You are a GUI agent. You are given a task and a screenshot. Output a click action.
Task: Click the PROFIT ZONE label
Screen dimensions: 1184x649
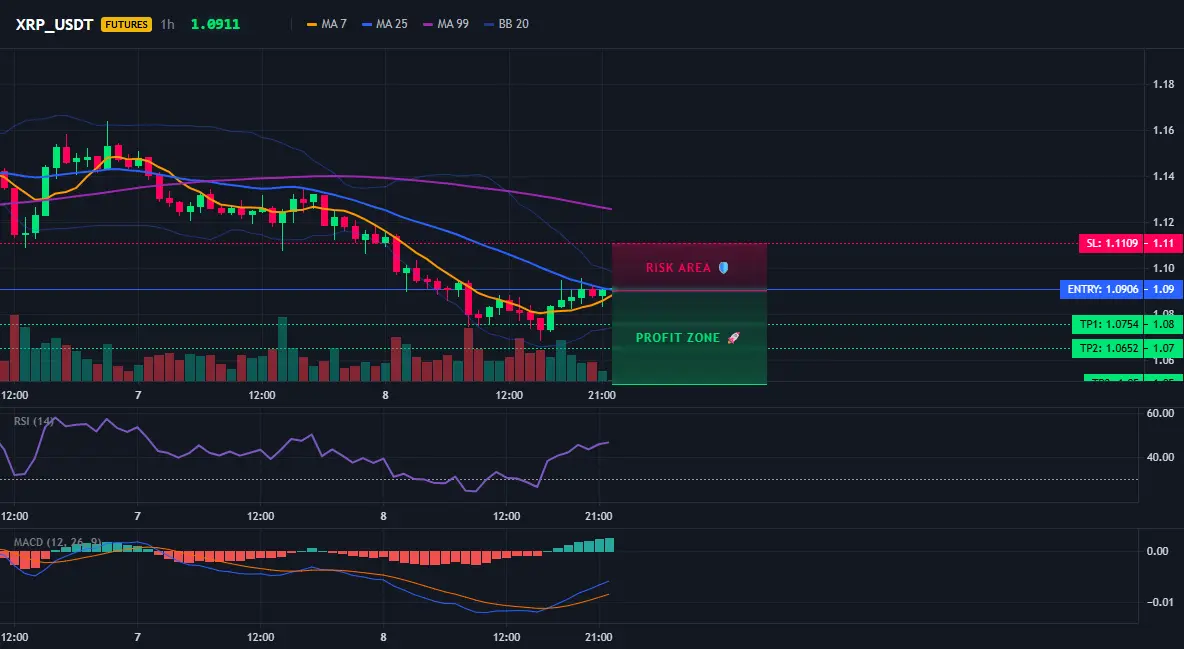click(x=677, y=338)
